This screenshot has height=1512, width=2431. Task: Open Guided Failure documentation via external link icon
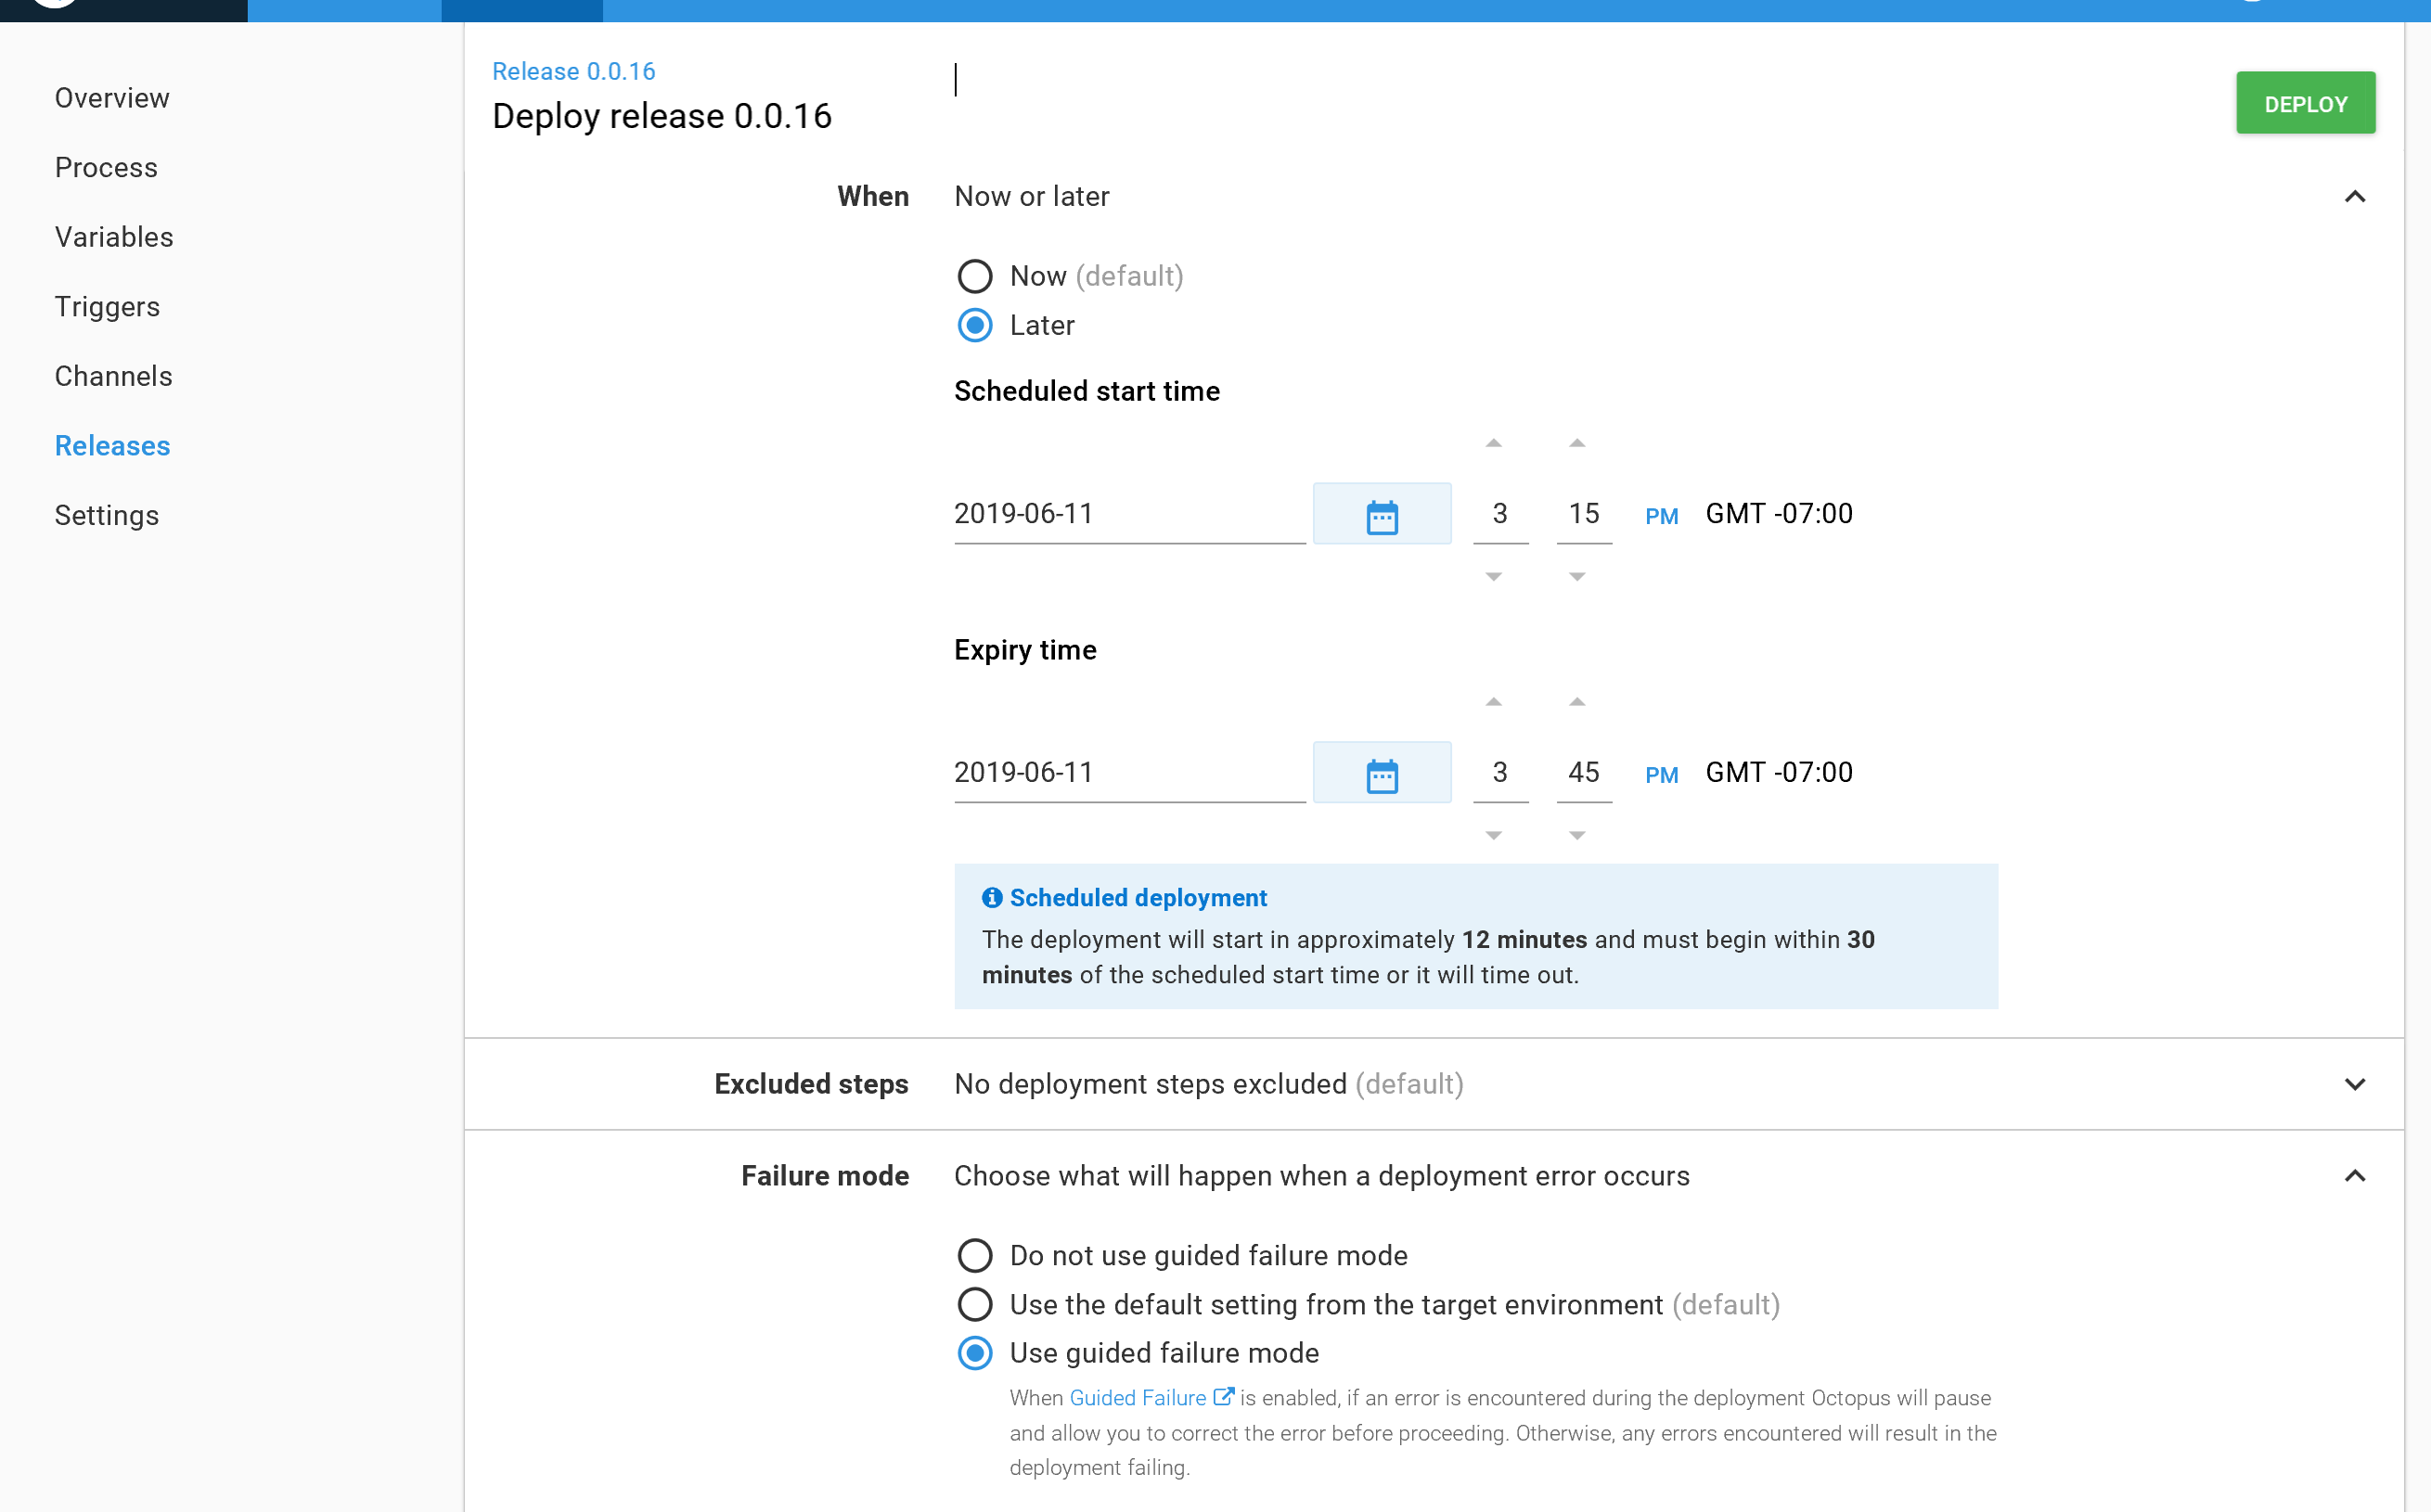pos(1224,1396)
